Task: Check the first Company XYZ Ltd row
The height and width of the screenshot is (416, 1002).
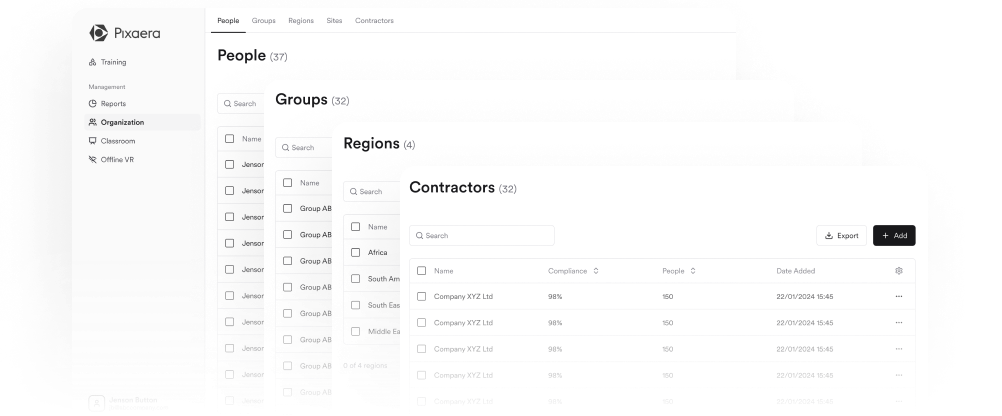Action: tap(421, 296)
